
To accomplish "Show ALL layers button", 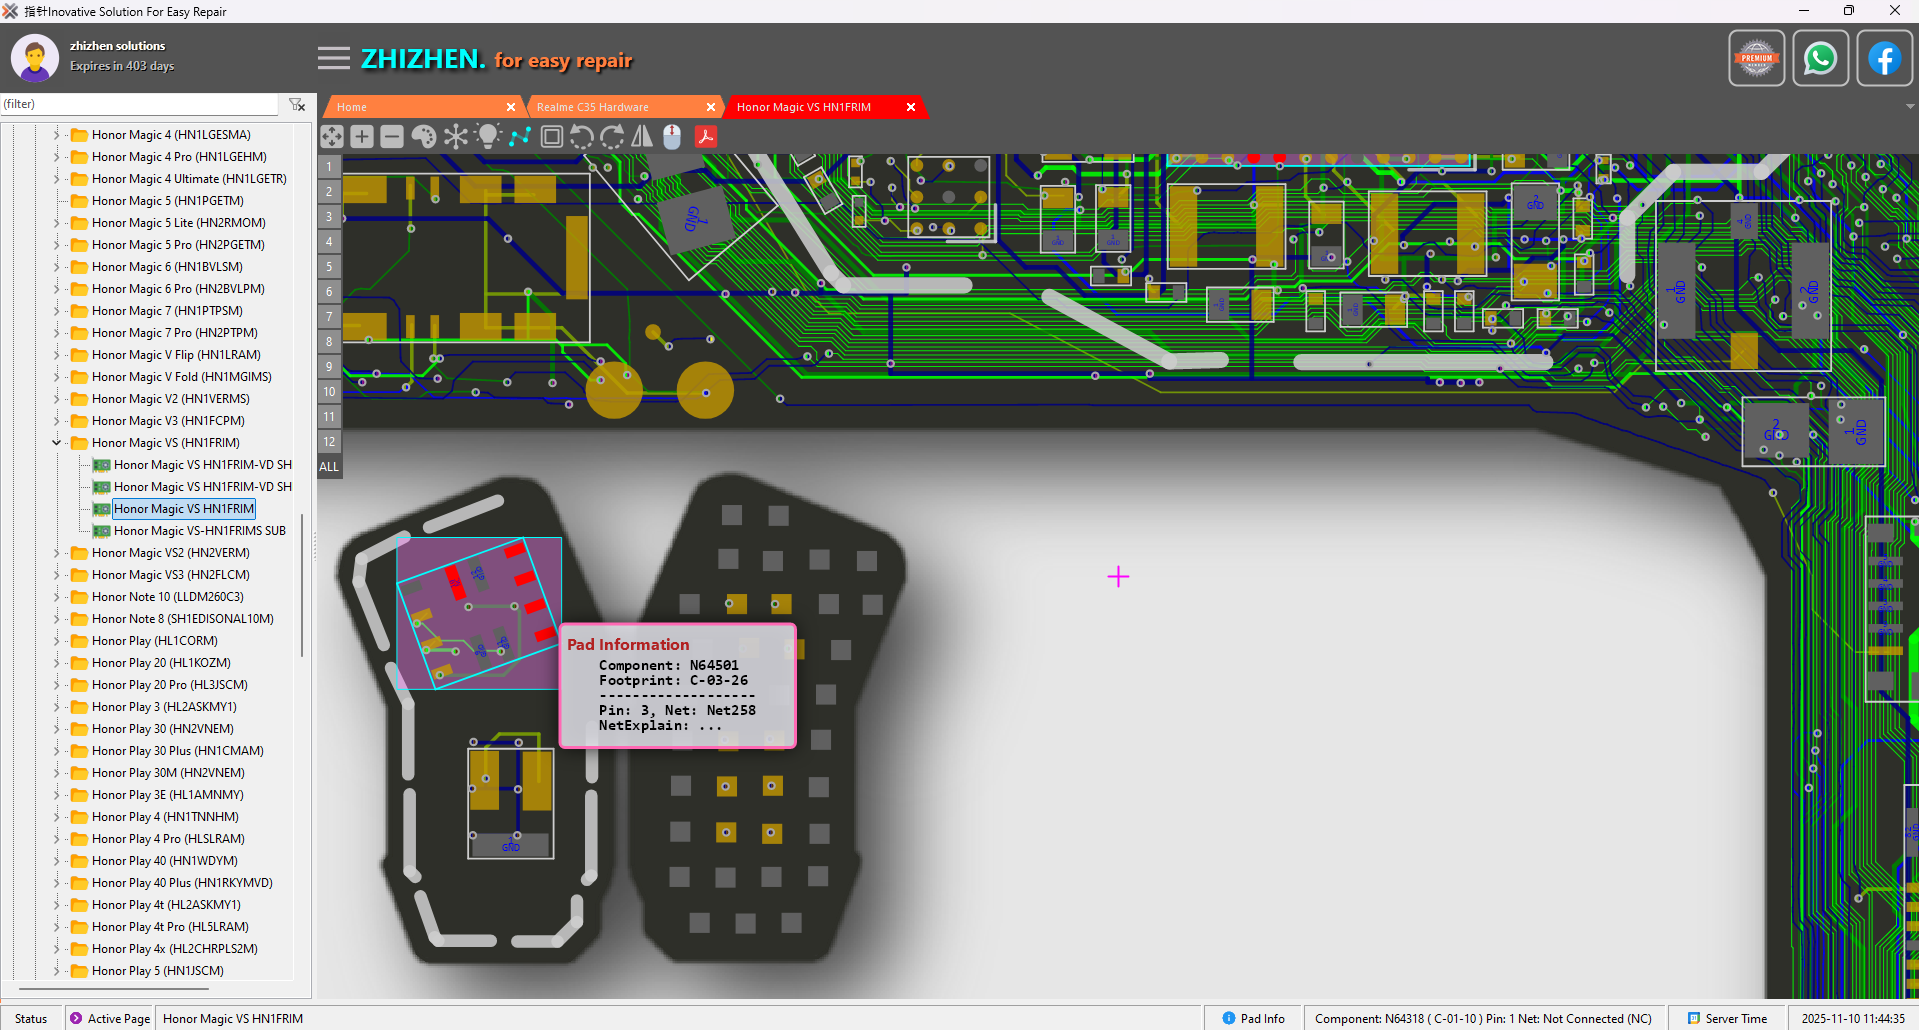I will pyautogui.click(x=329, y=467).
